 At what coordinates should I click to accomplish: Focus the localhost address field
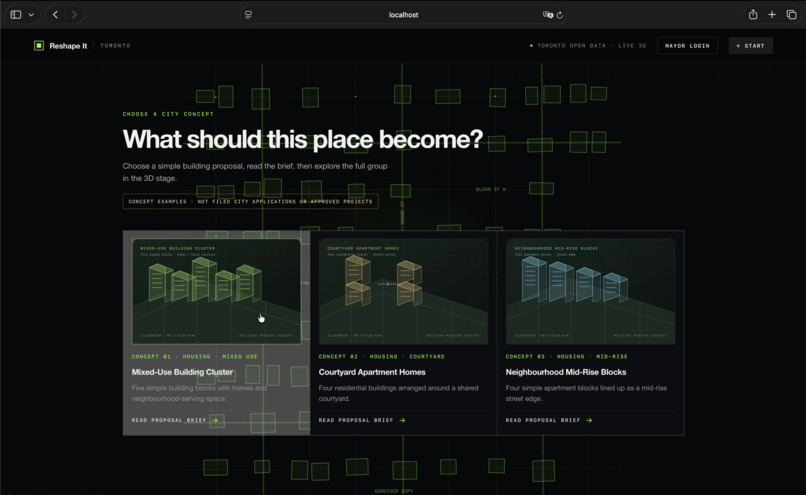pyautogui.click(x=404, y=15)
